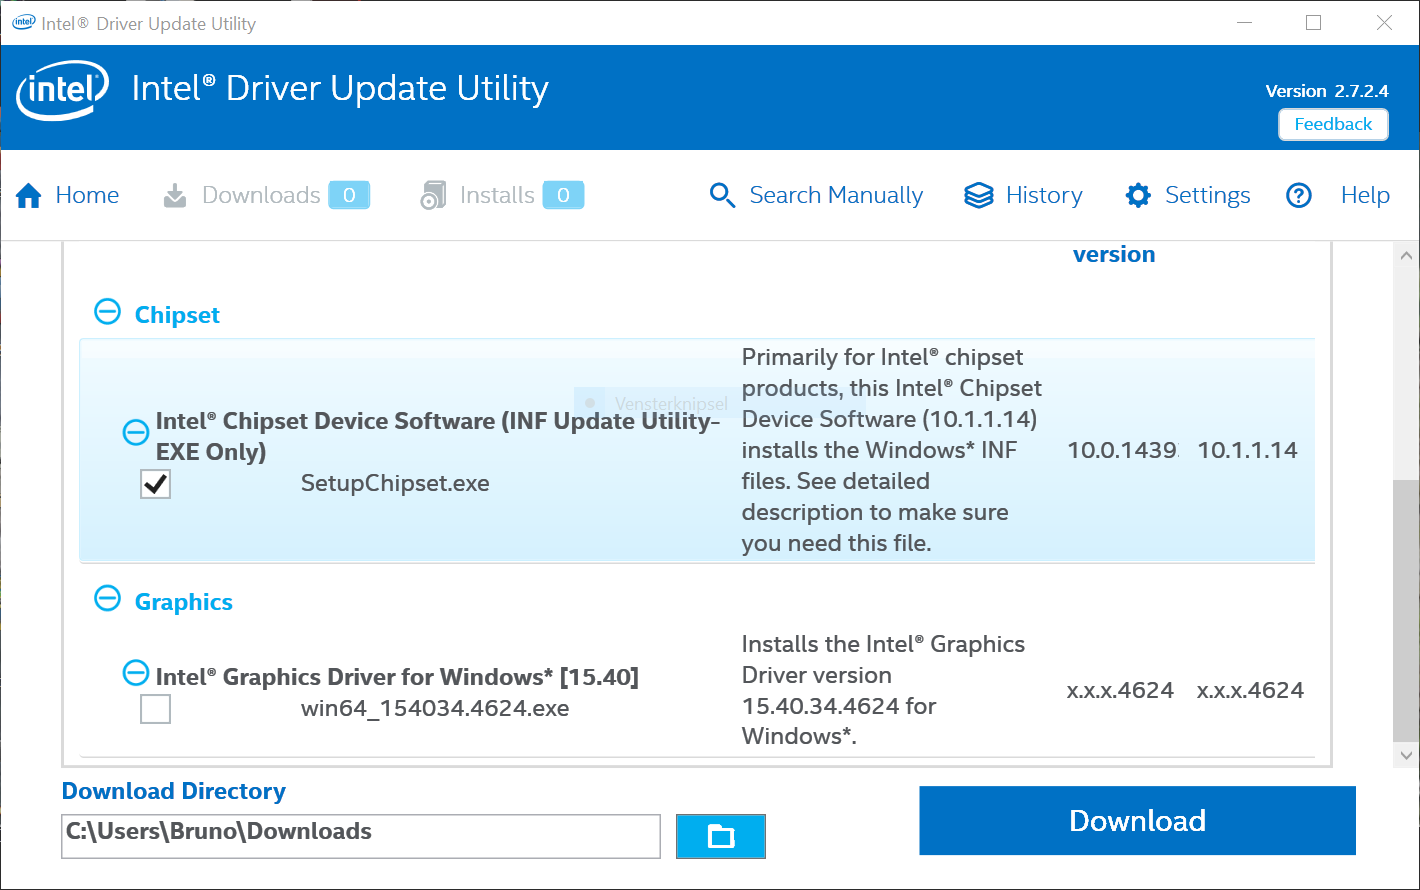
Task: Uncheck the SetupChipset.exe checkbox
Action: [x=155, y=484]
